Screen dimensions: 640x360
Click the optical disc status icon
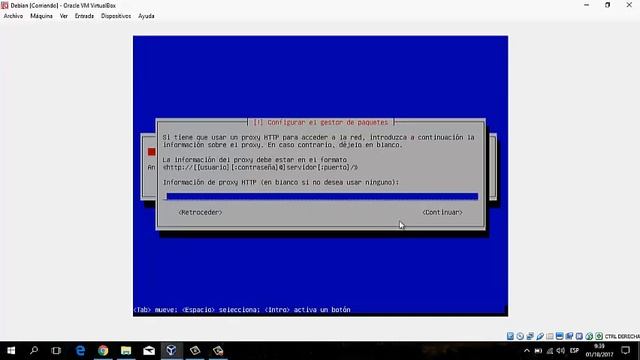pos(520,336)
